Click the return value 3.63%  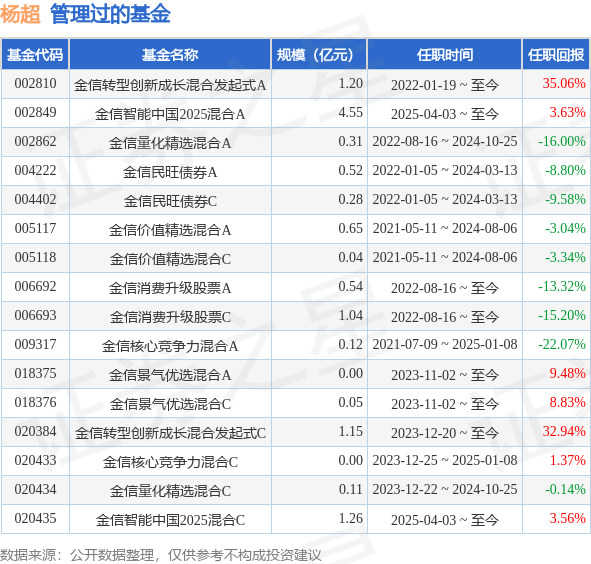(567, 112)
